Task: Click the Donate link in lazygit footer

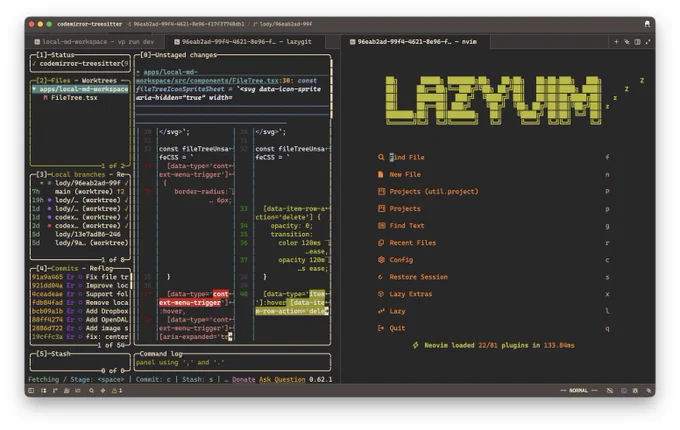Action: click(243, 379)
